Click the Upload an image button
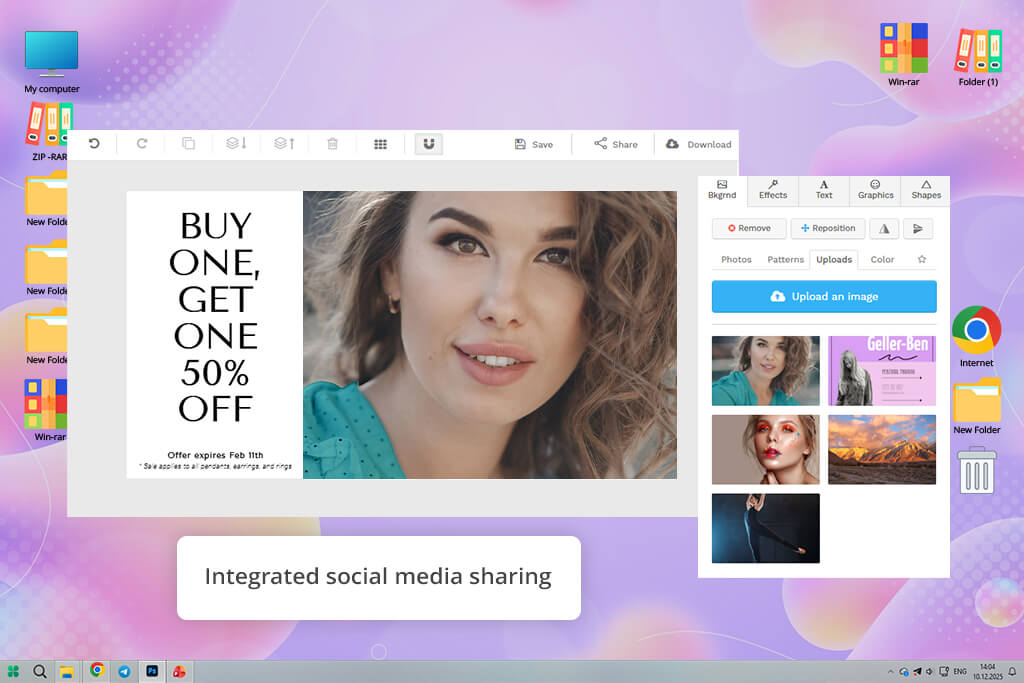 (824, 296)
